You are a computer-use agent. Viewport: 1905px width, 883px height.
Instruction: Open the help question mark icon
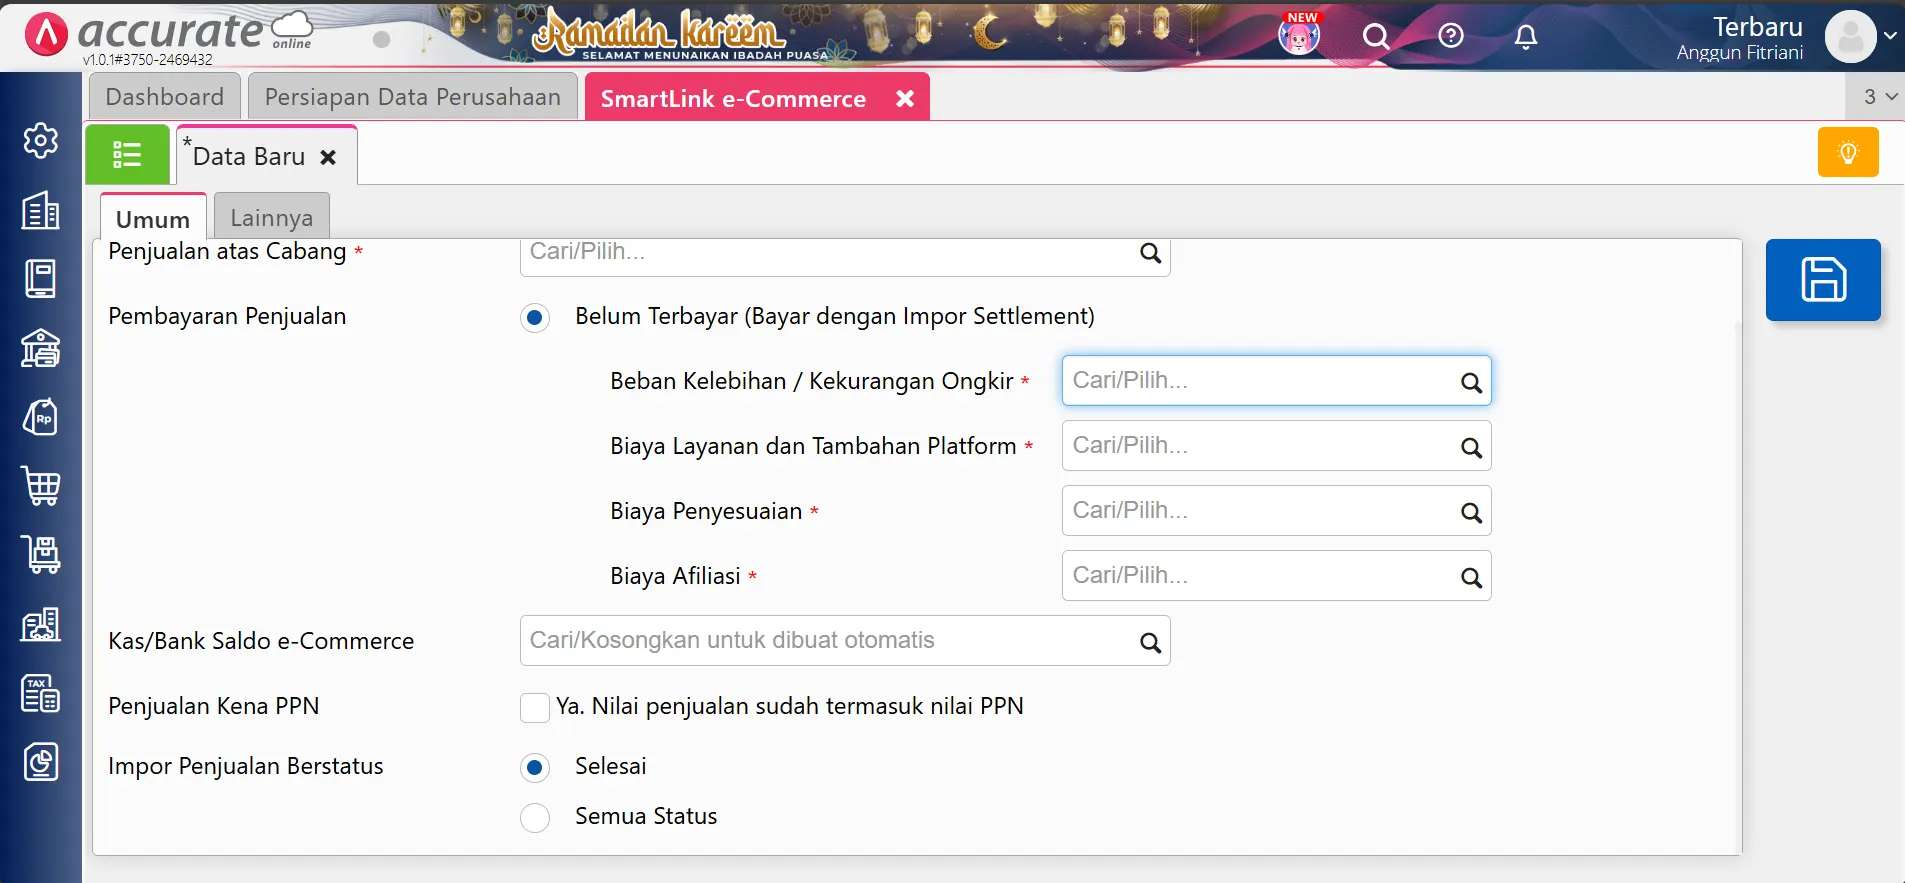(x=1451, y=36)
